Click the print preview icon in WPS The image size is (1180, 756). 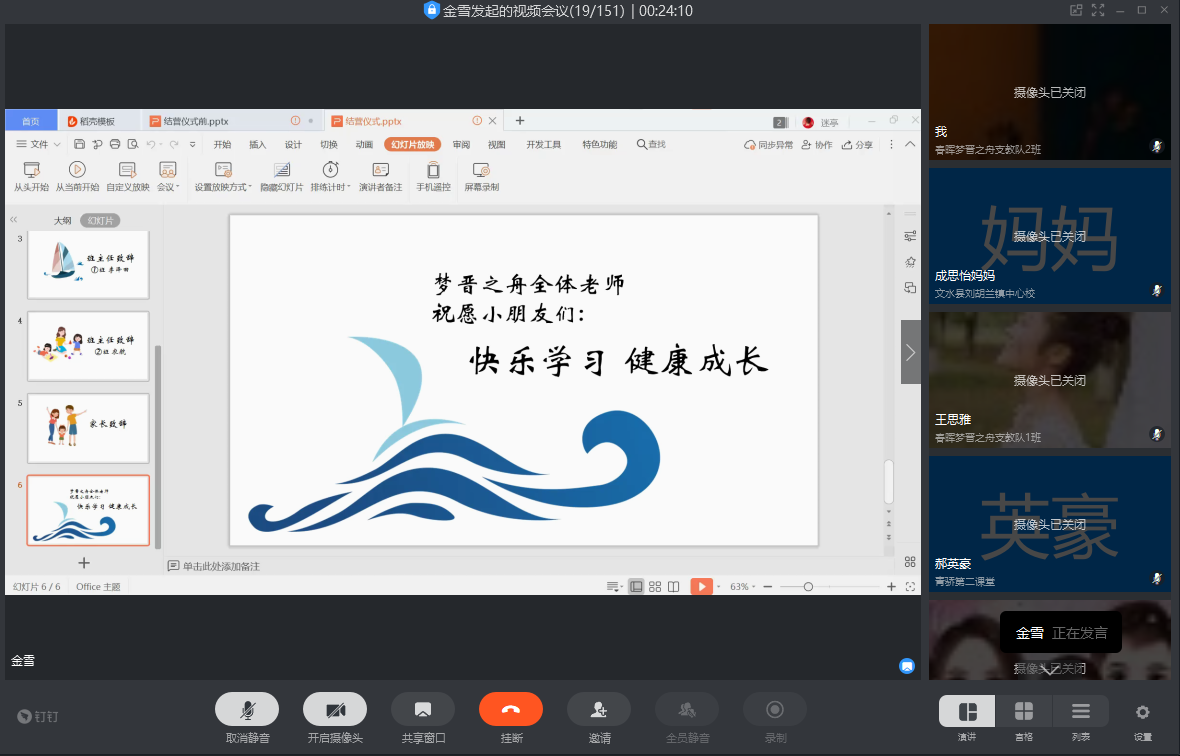point(133,144)
